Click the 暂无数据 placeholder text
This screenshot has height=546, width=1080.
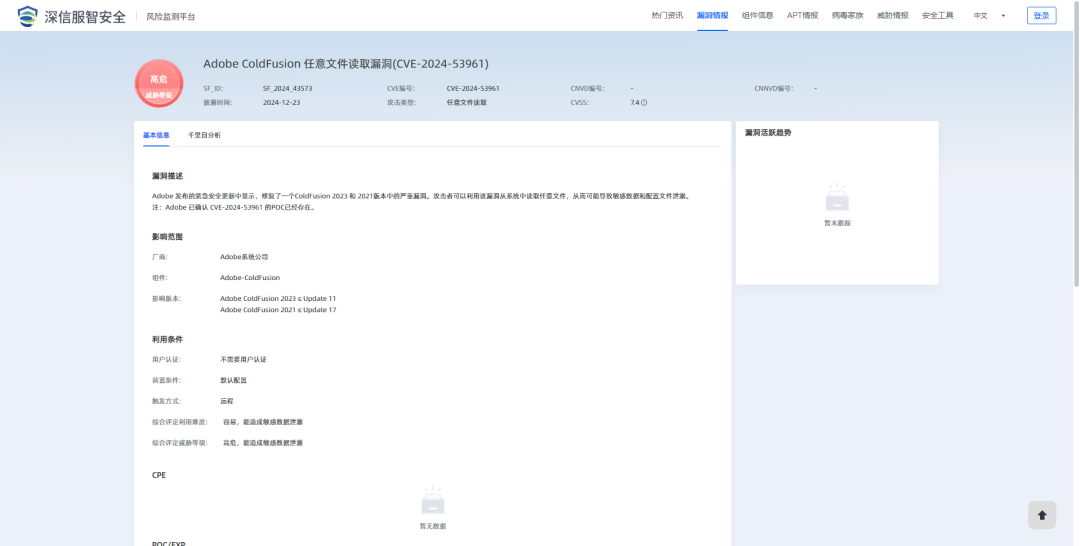pyautogui.click(x=433, y=526)
